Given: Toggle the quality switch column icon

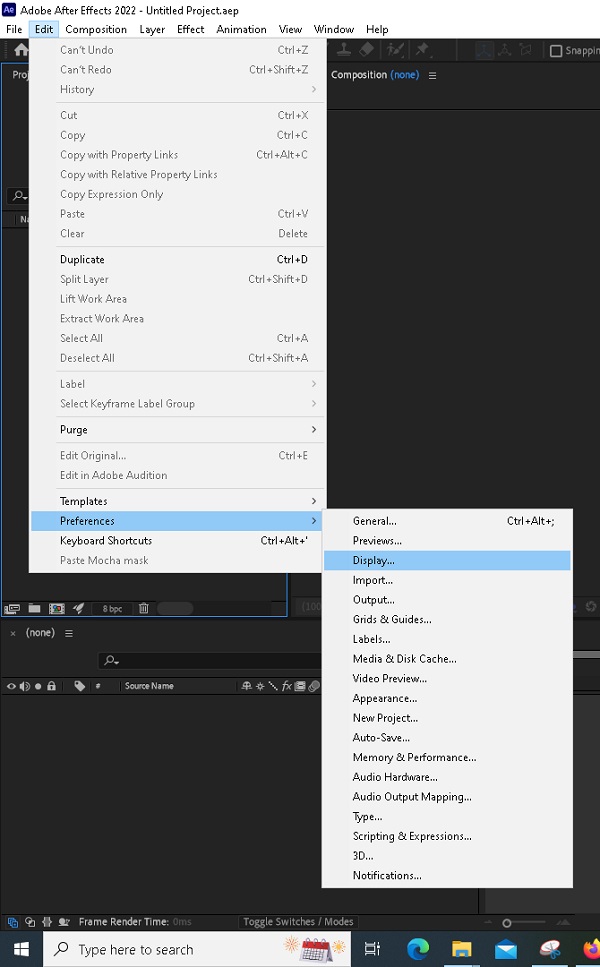Looking at the screenshot, I should pyautogui.click(x=273, y=686).
